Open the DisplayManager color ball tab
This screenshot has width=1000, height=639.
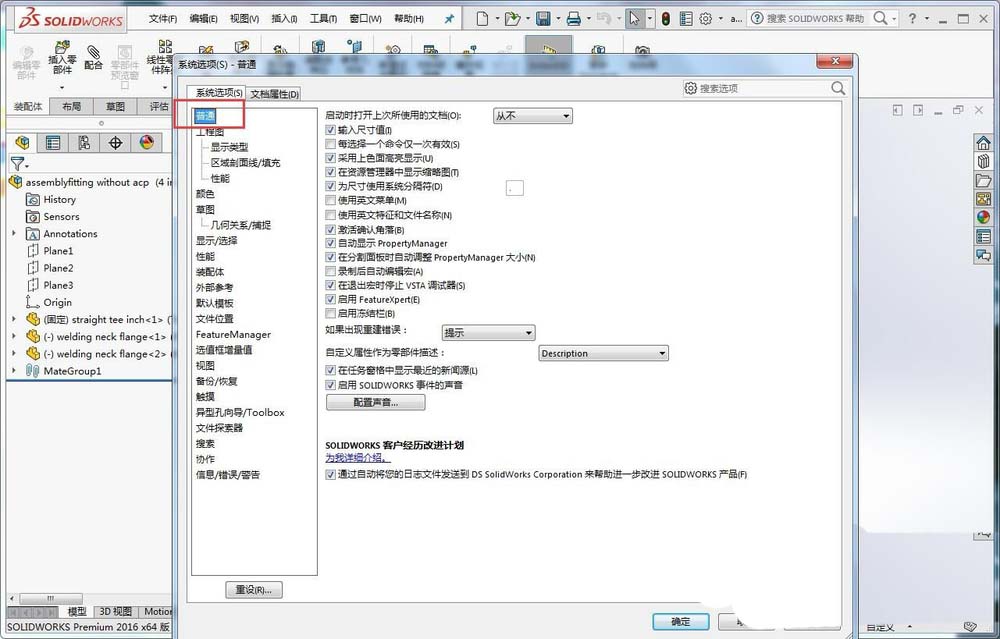(x=147, y=142)
